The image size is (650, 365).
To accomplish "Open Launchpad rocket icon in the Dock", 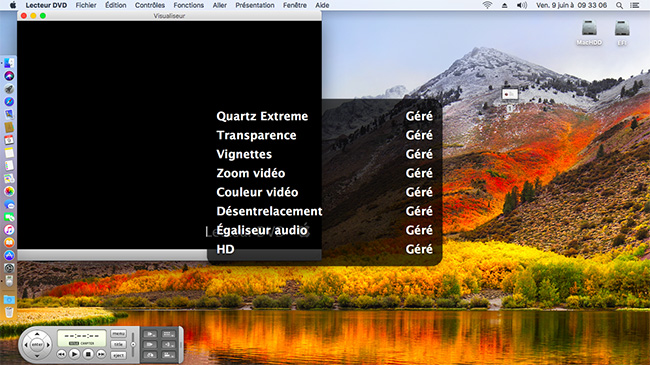I will pyautogui.click(x=9, y=89).
